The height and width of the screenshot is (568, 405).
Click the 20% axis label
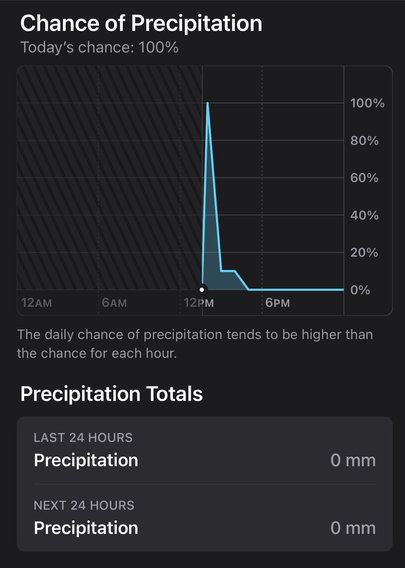tap(364, 252)
